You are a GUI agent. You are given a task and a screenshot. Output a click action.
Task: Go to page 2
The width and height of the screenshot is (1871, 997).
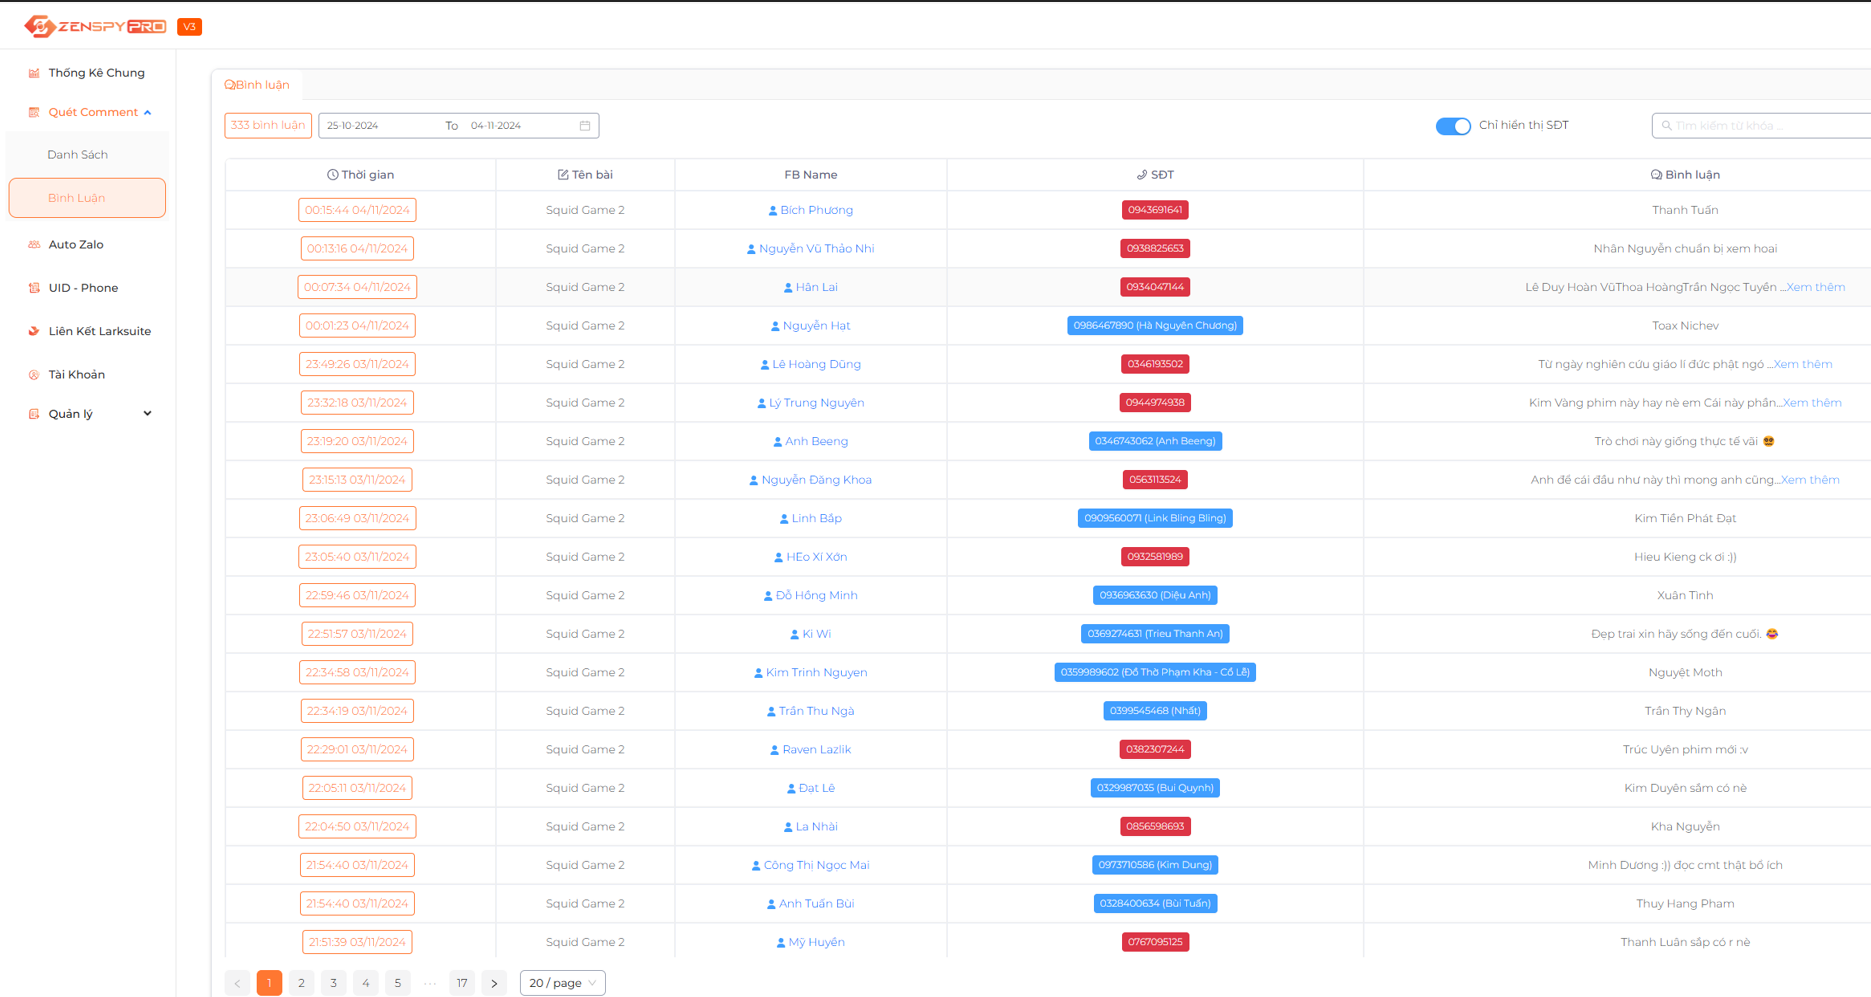tap(301, 983)
